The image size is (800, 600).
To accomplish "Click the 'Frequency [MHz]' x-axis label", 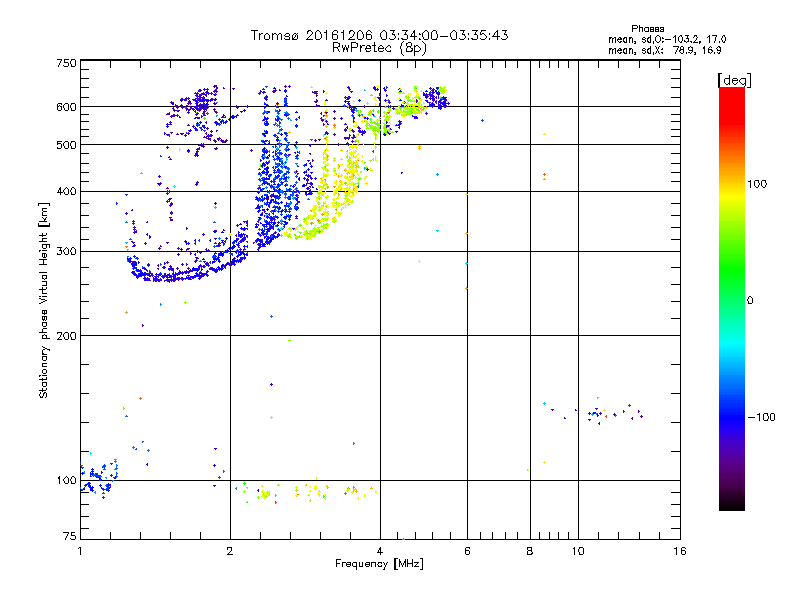I will point(379,564).
